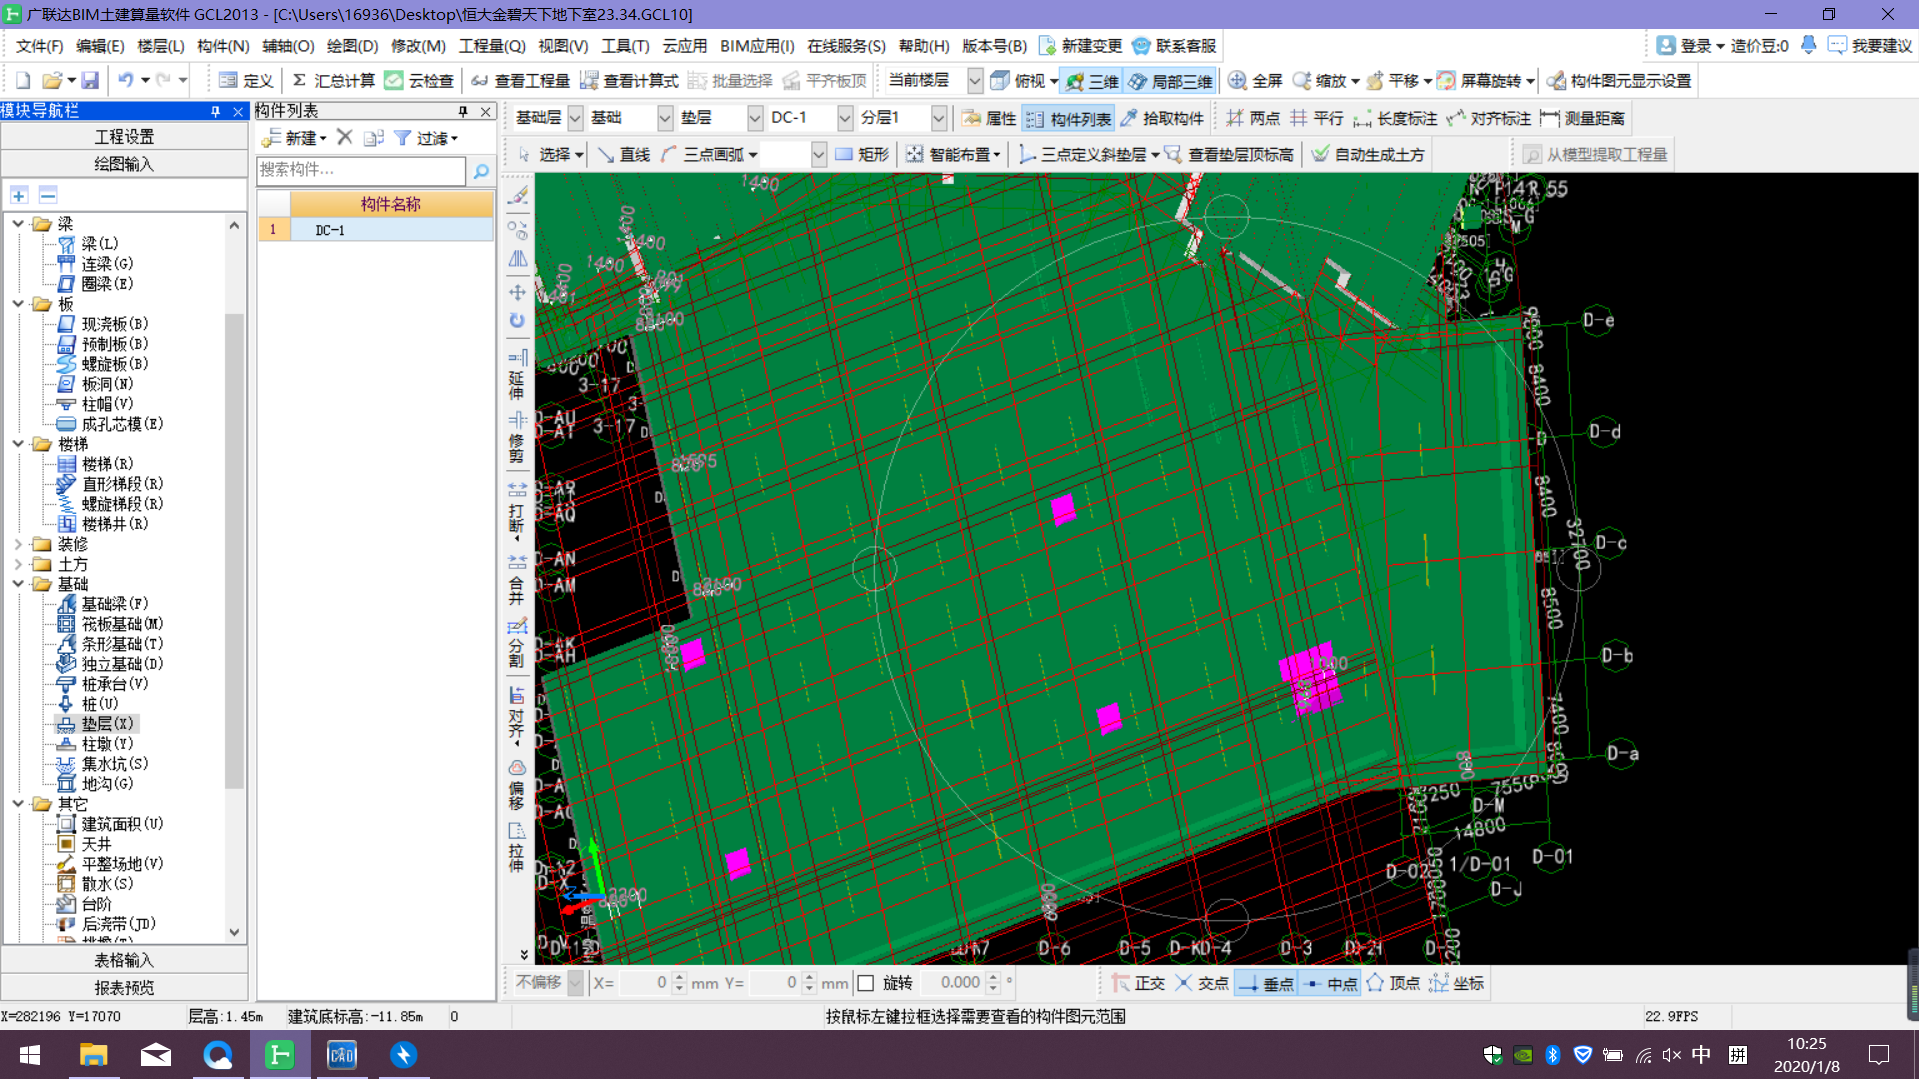
Task: Click the 联系客服 link
Action: tap(1174, 46)
